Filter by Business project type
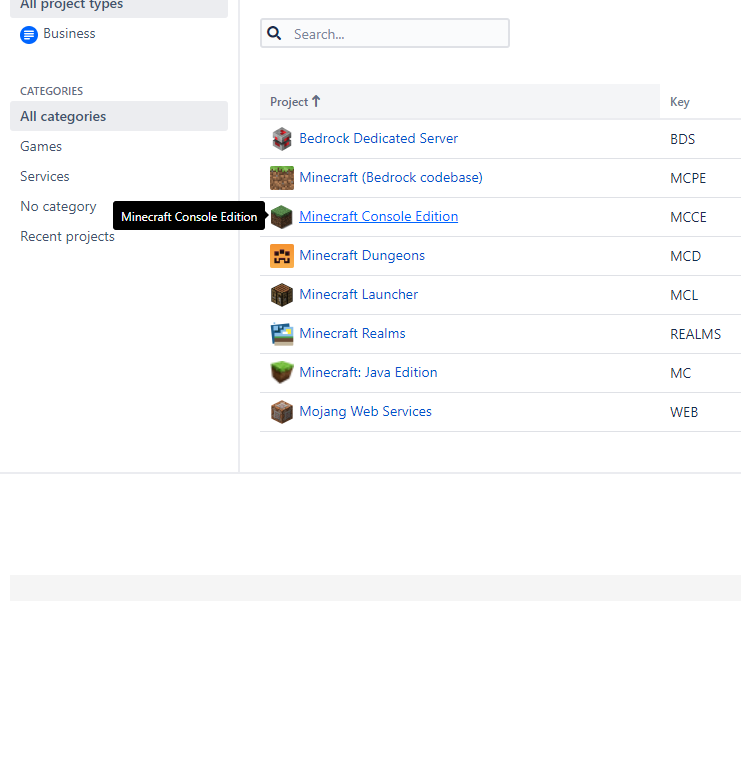 tap(69, 34)
